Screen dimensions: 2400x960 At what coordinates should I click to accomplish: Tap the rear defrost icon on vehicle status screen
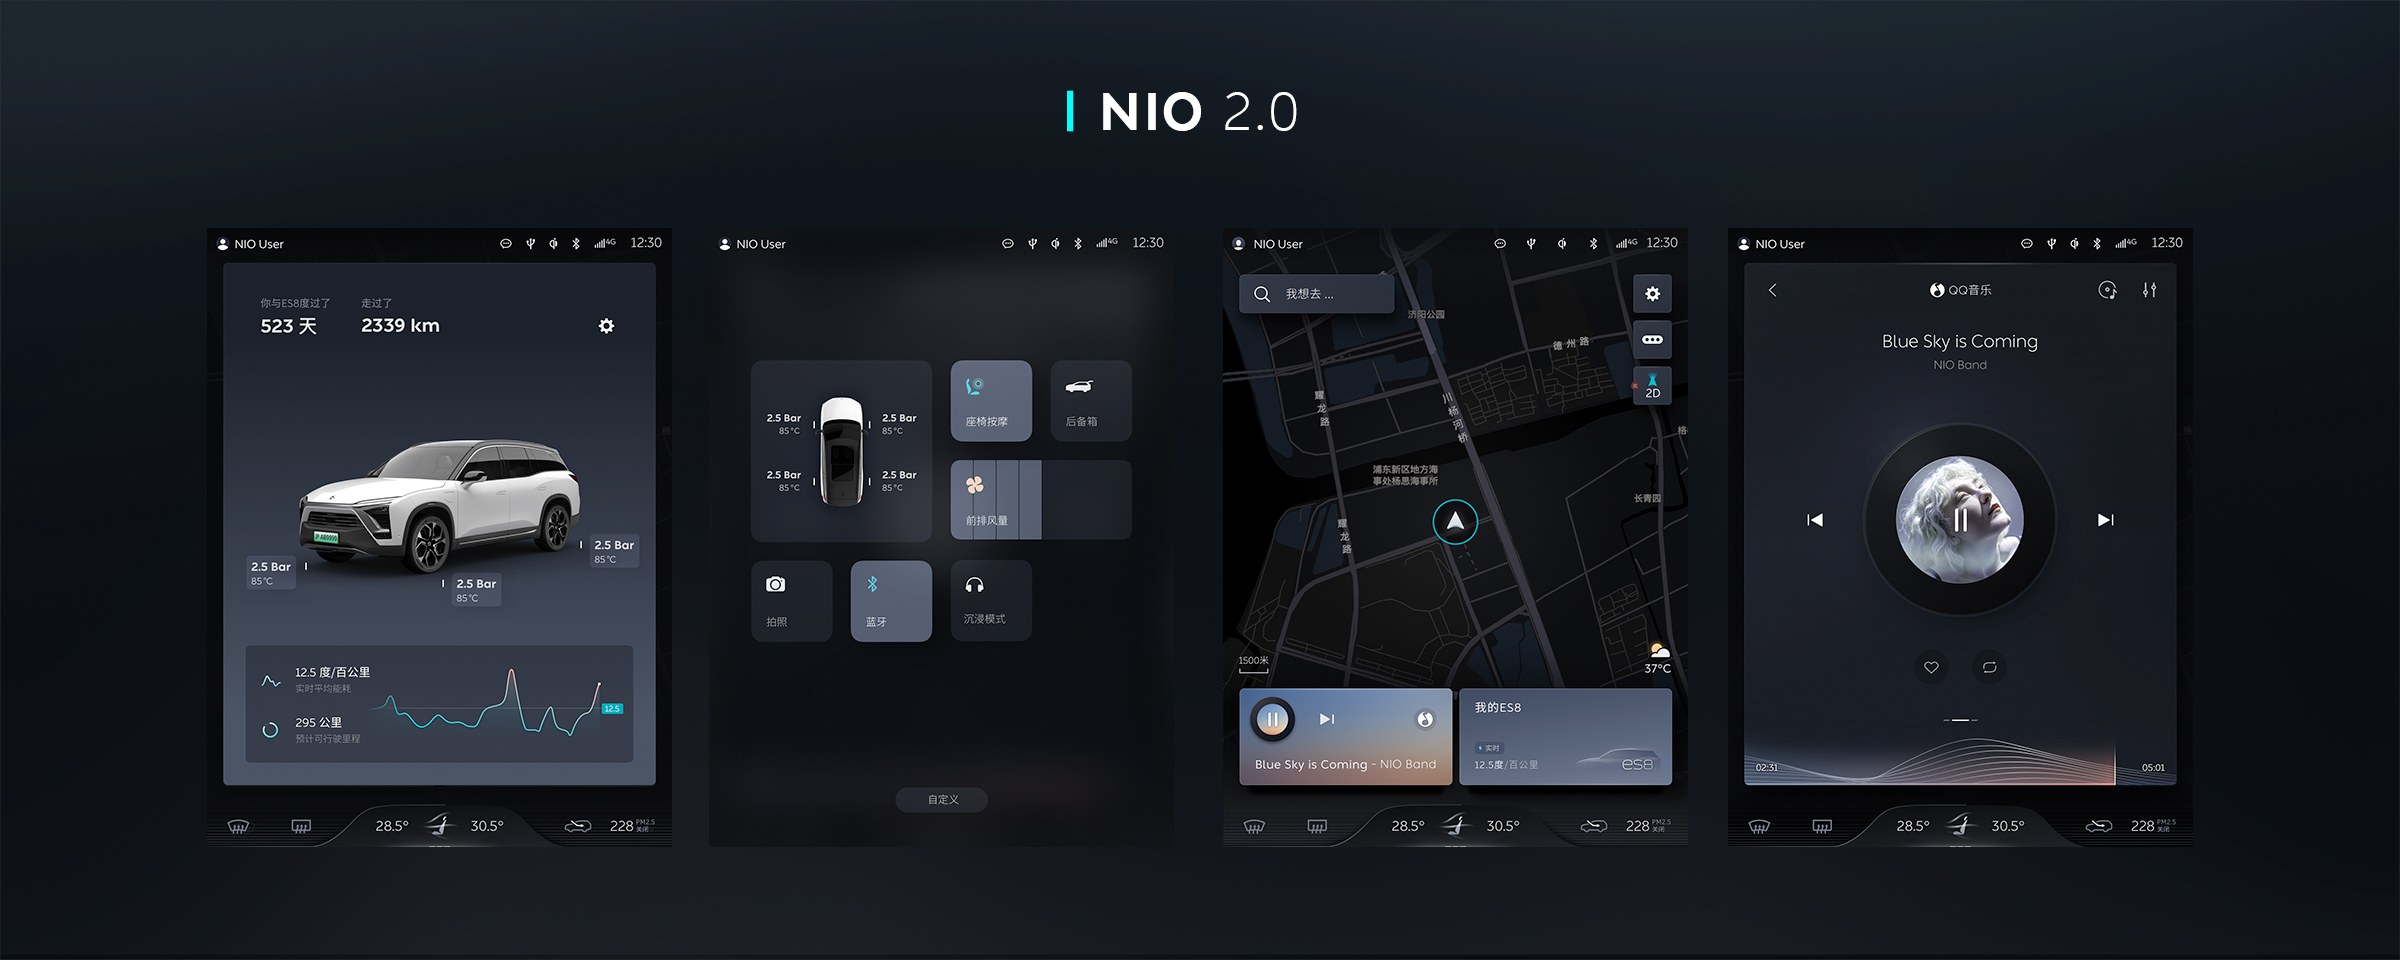(x=301, y=826)
